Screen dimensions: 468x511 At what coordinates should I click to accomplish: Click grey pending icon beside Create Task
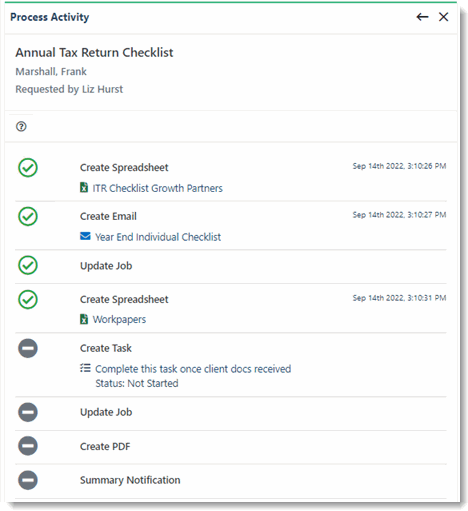tap(28, 348)
